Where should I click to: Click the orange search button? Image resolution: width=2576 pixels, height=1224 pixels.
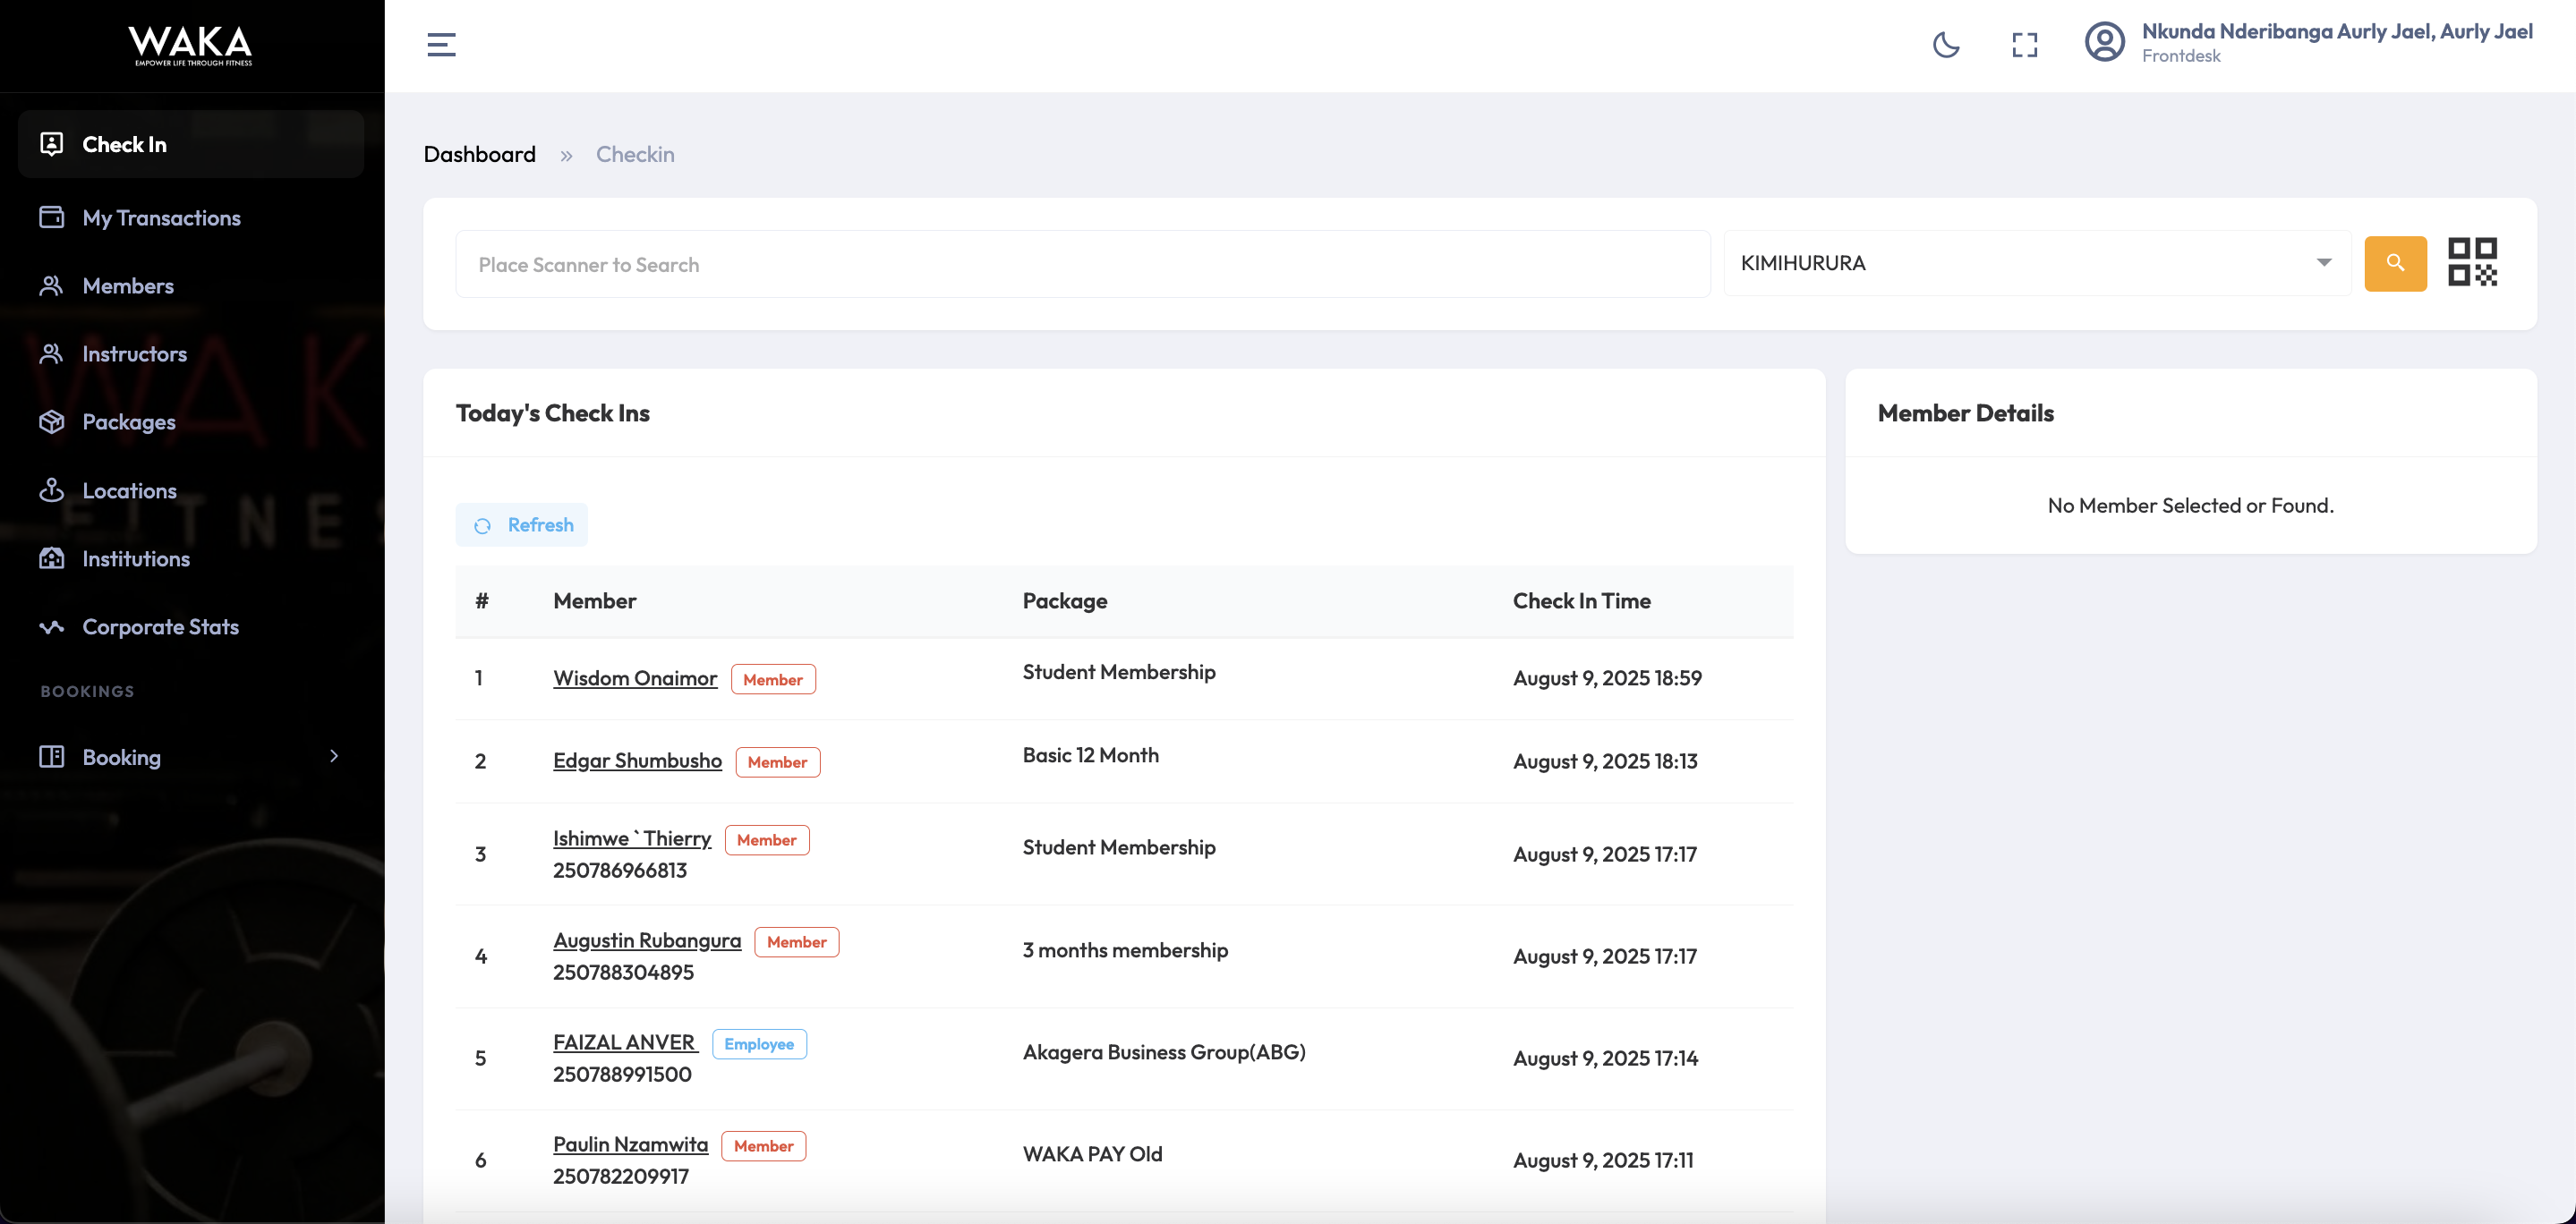2394,263
